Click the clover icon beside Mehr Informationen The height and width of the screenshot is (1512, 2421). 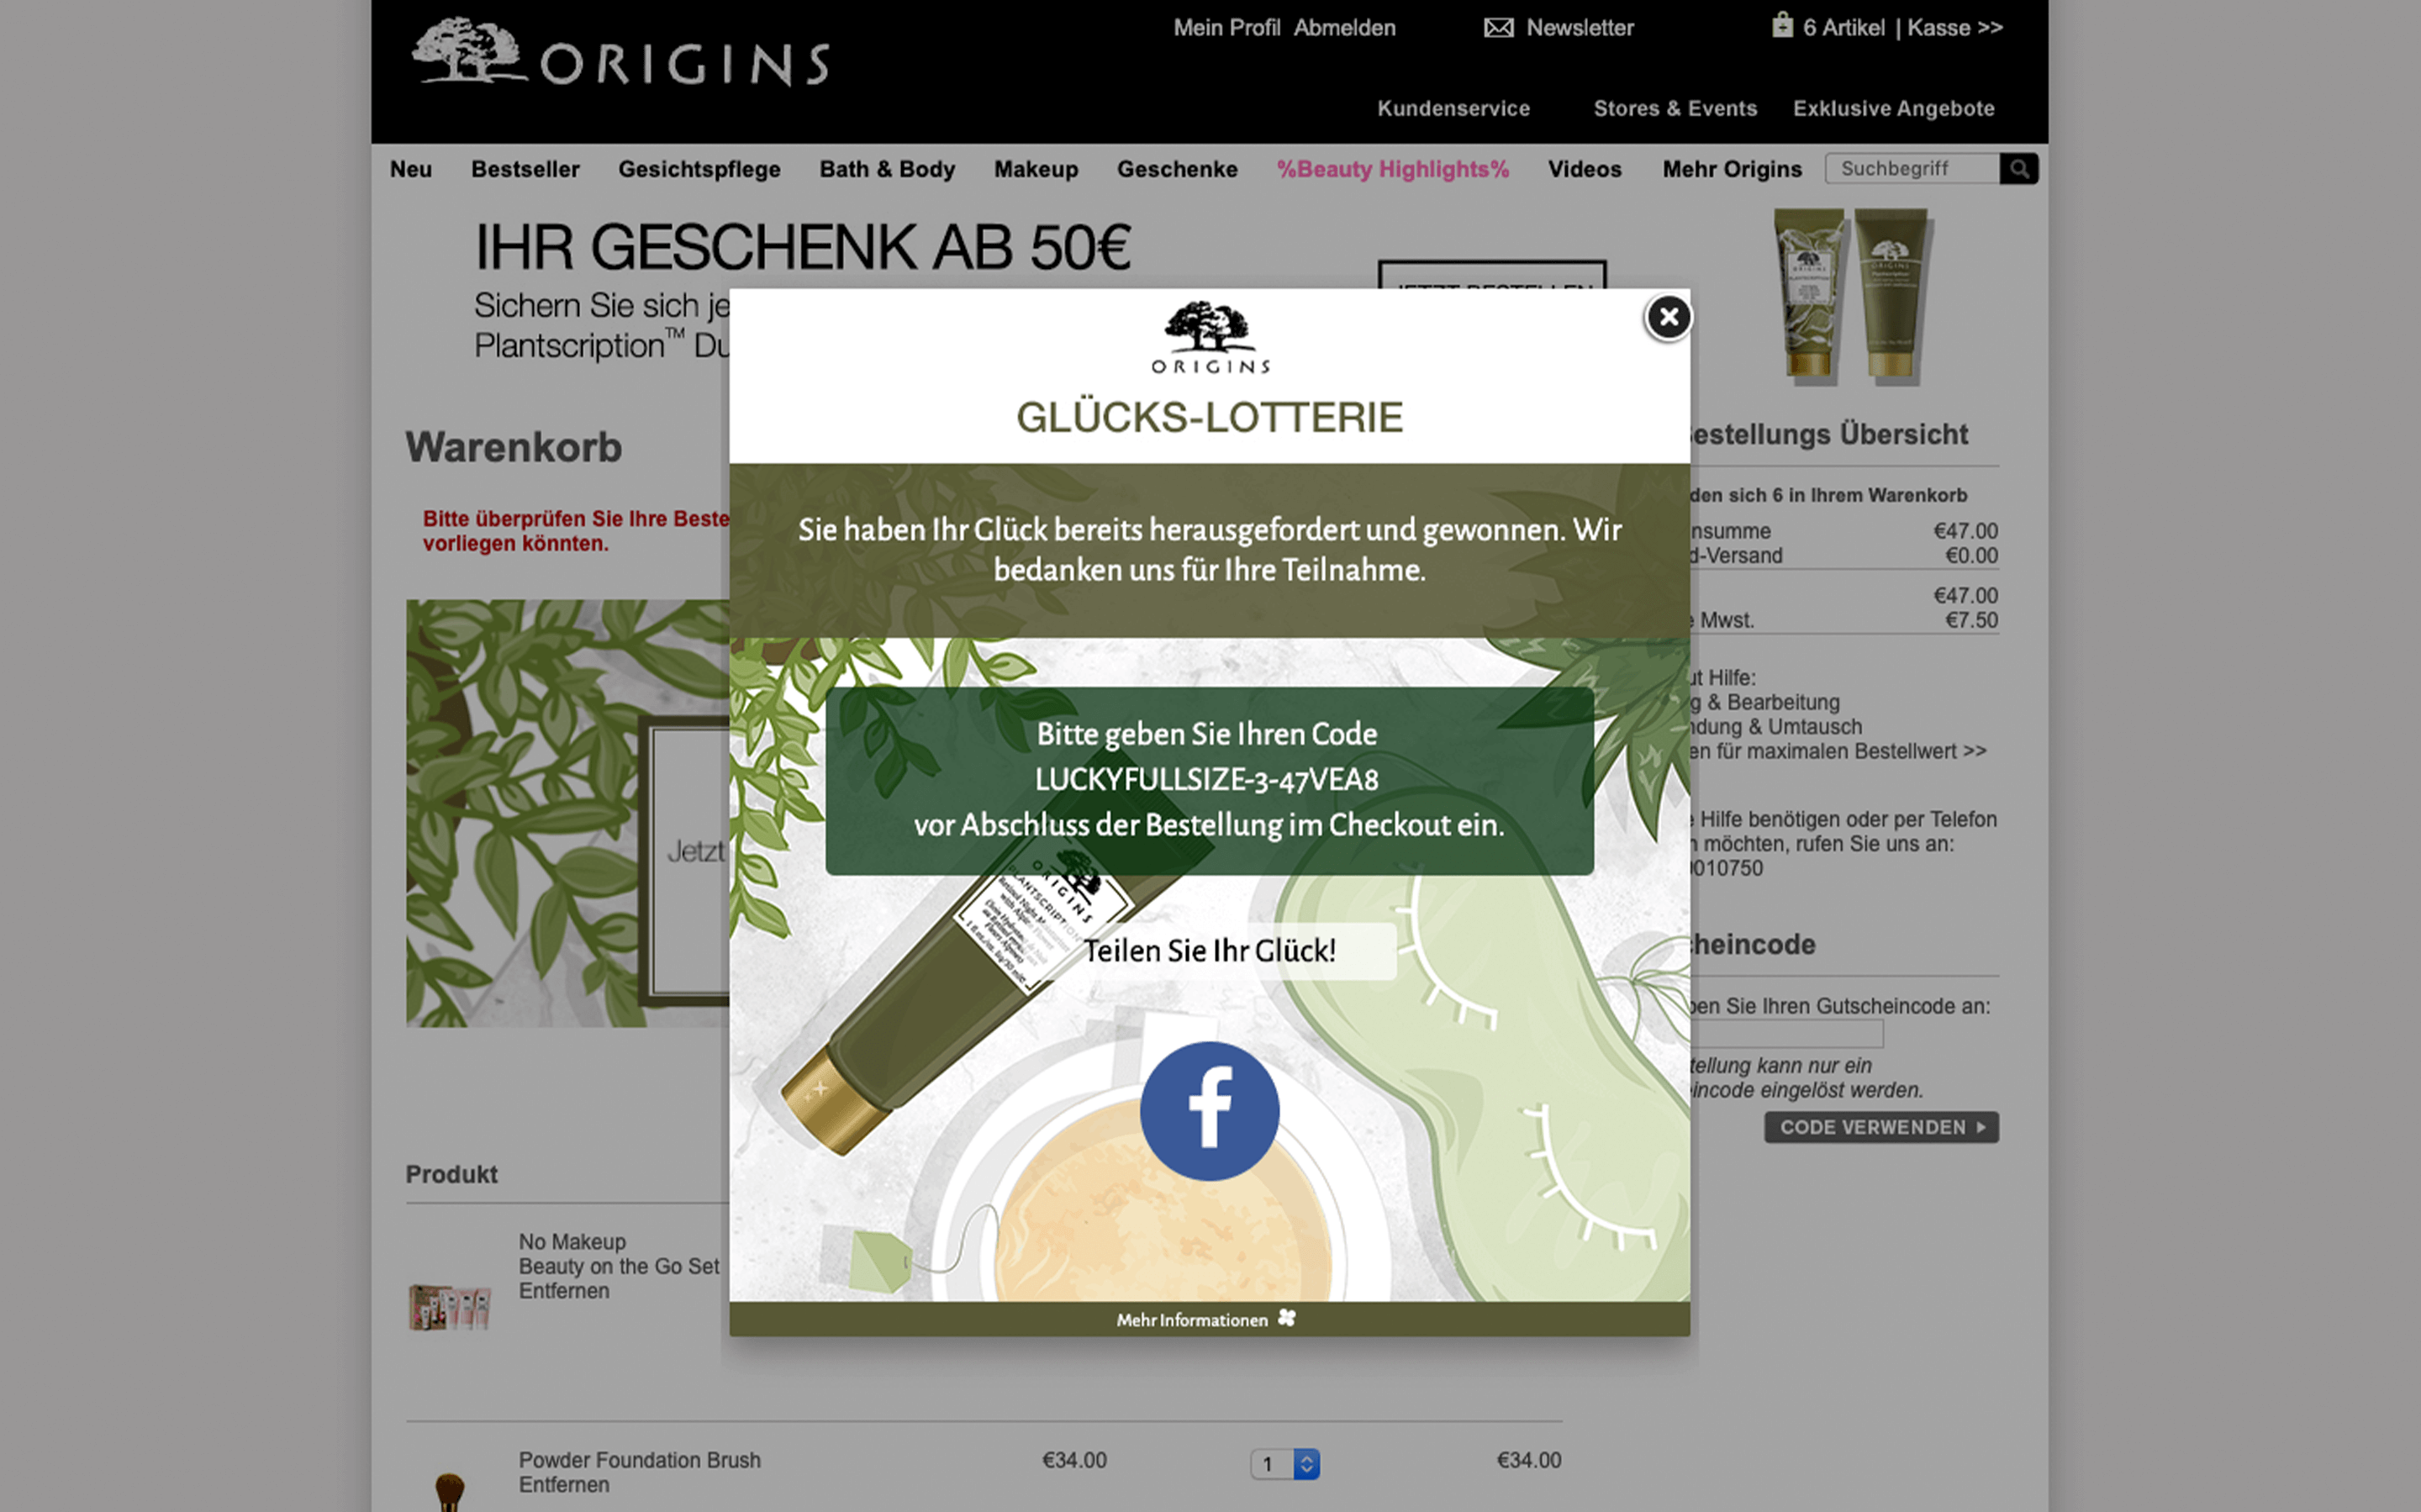[1286, 1319]
